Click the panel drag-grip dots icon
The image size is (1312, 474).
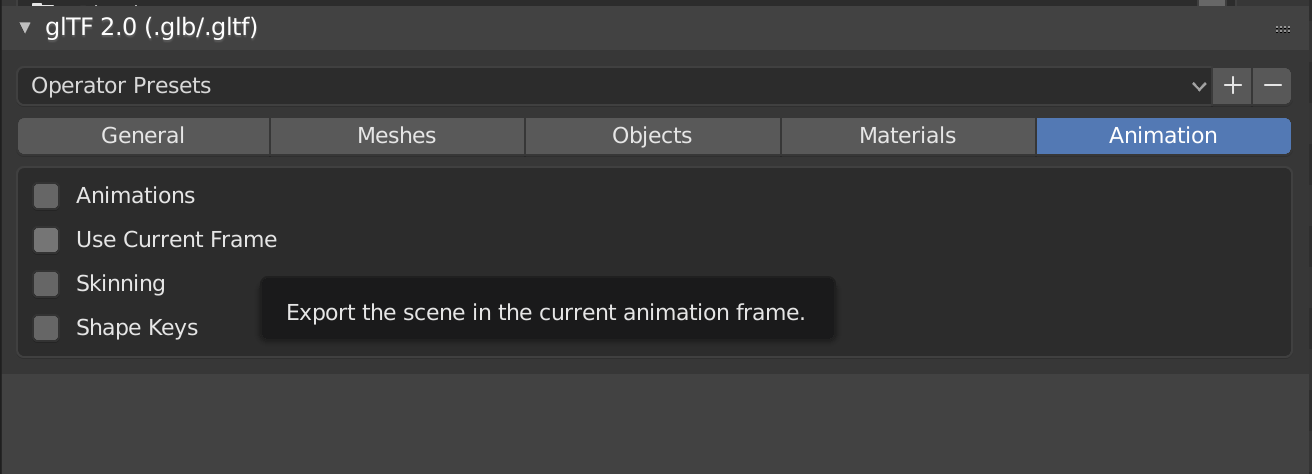1283,30
